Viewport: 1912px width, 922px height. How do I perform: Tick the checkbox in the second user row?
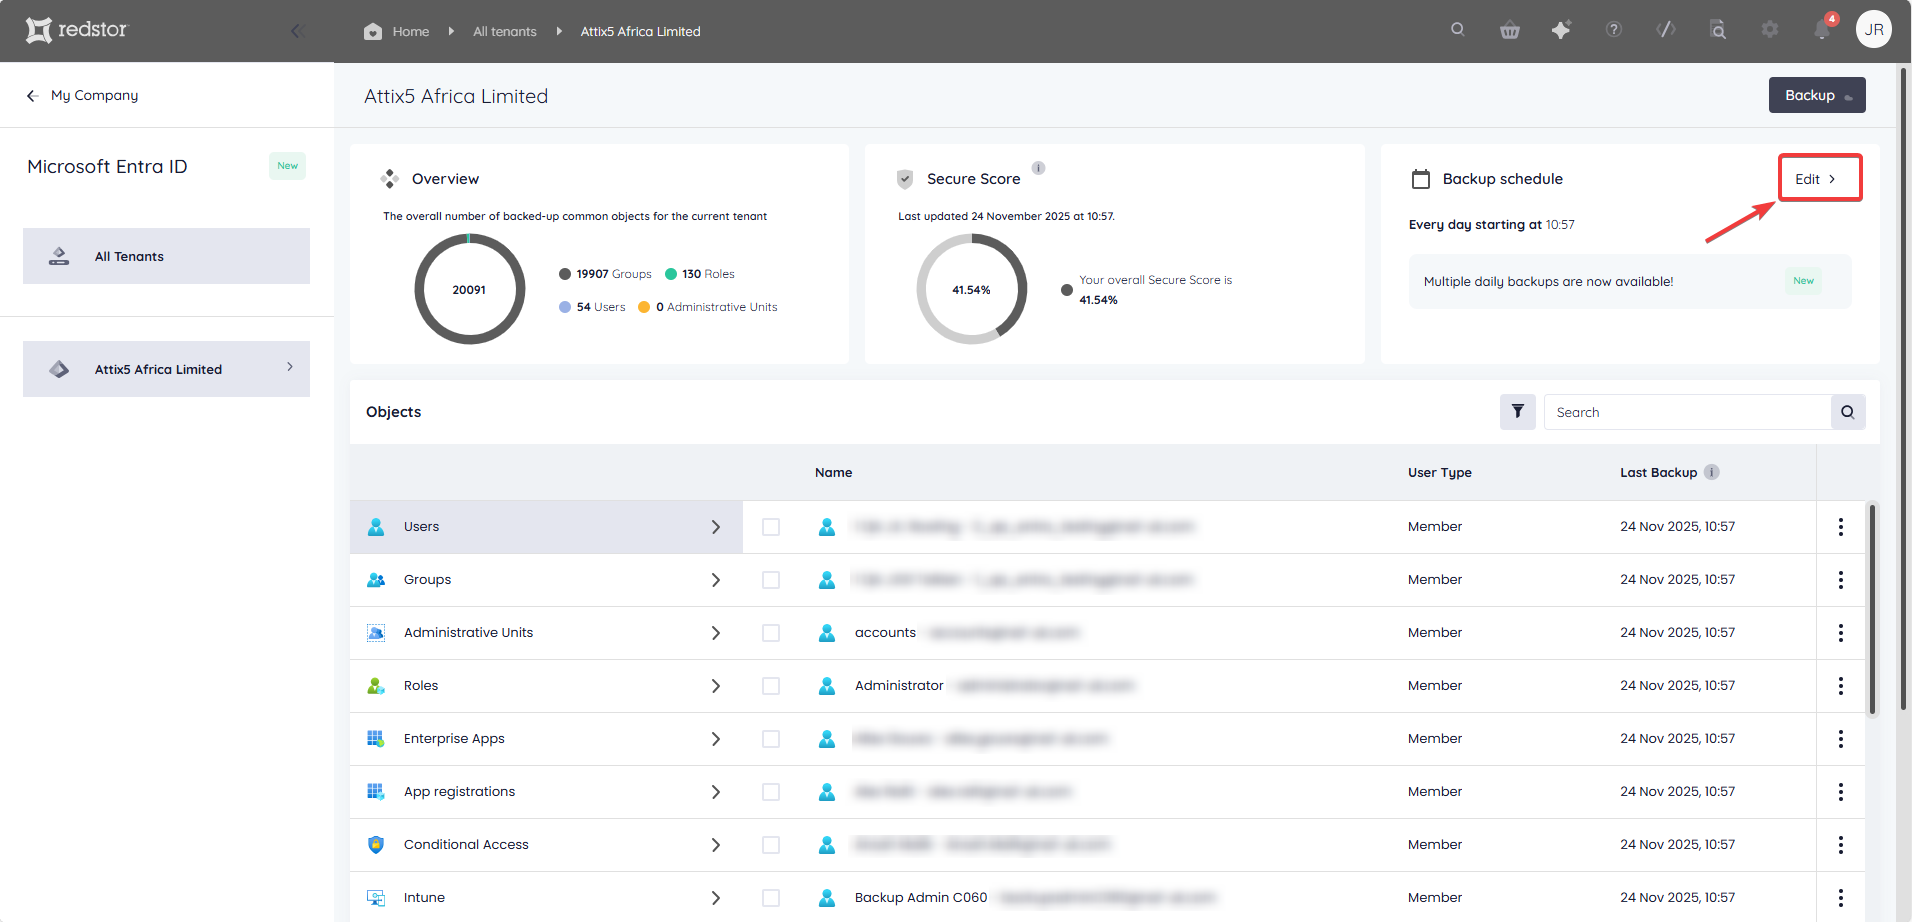771,580
